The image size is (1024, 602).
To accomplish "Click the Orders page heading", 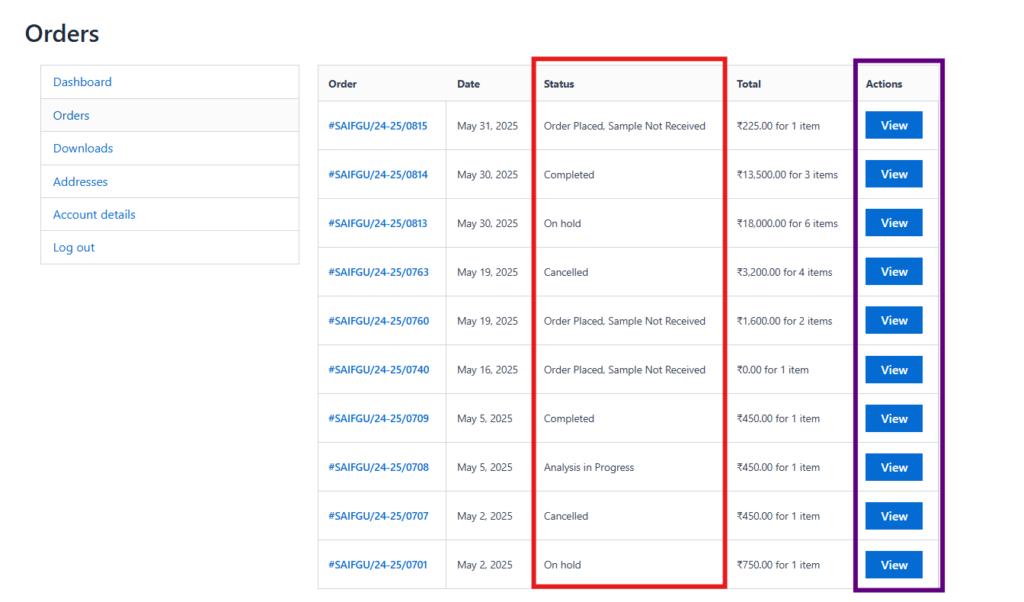I will pyautogui.click(x=62, y=33).
